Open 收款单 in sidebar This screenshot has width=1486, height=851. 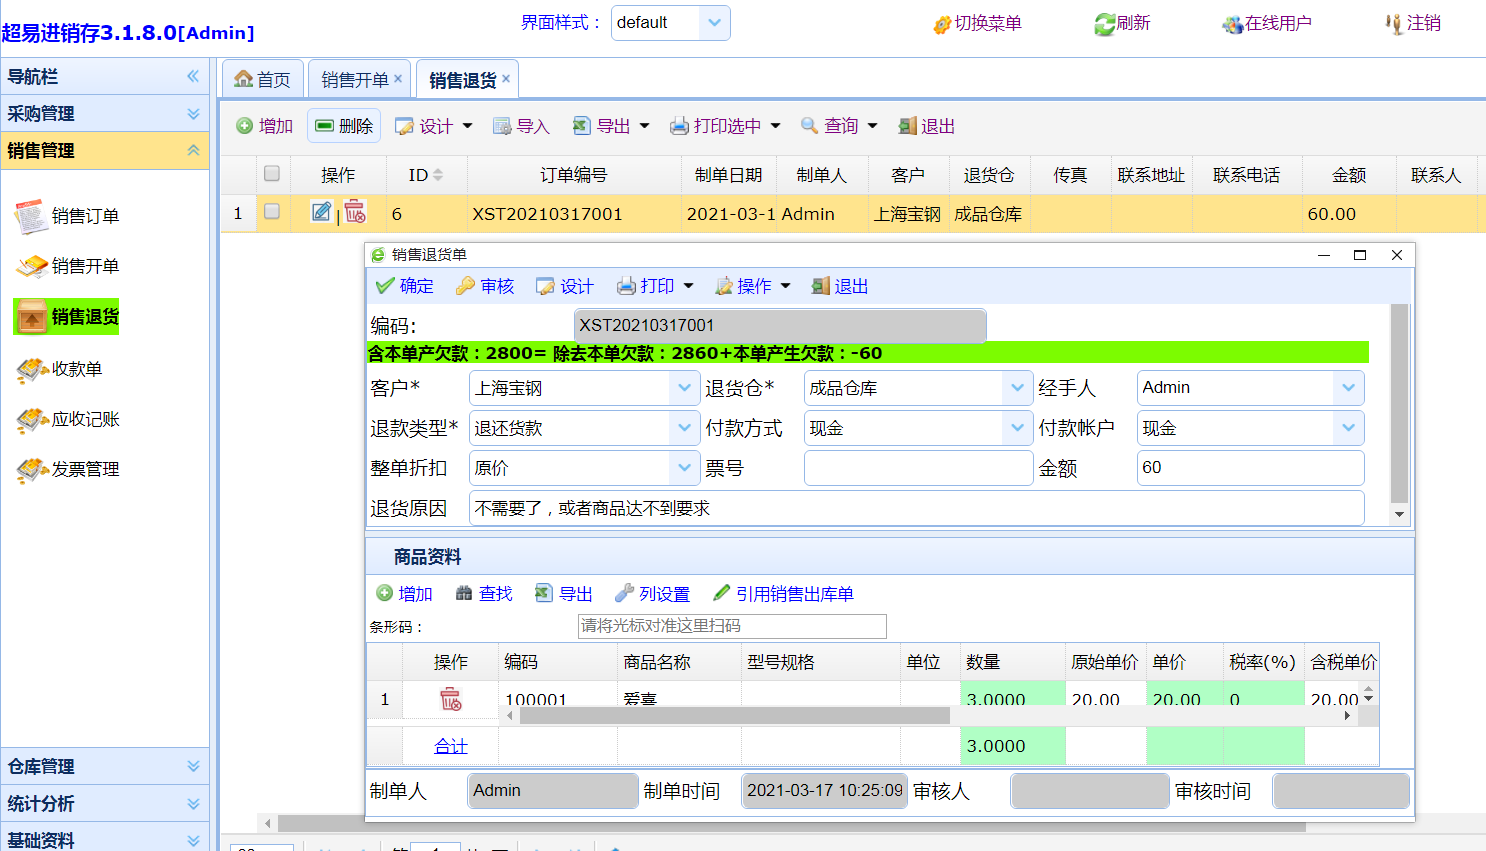tap(58, 369)
